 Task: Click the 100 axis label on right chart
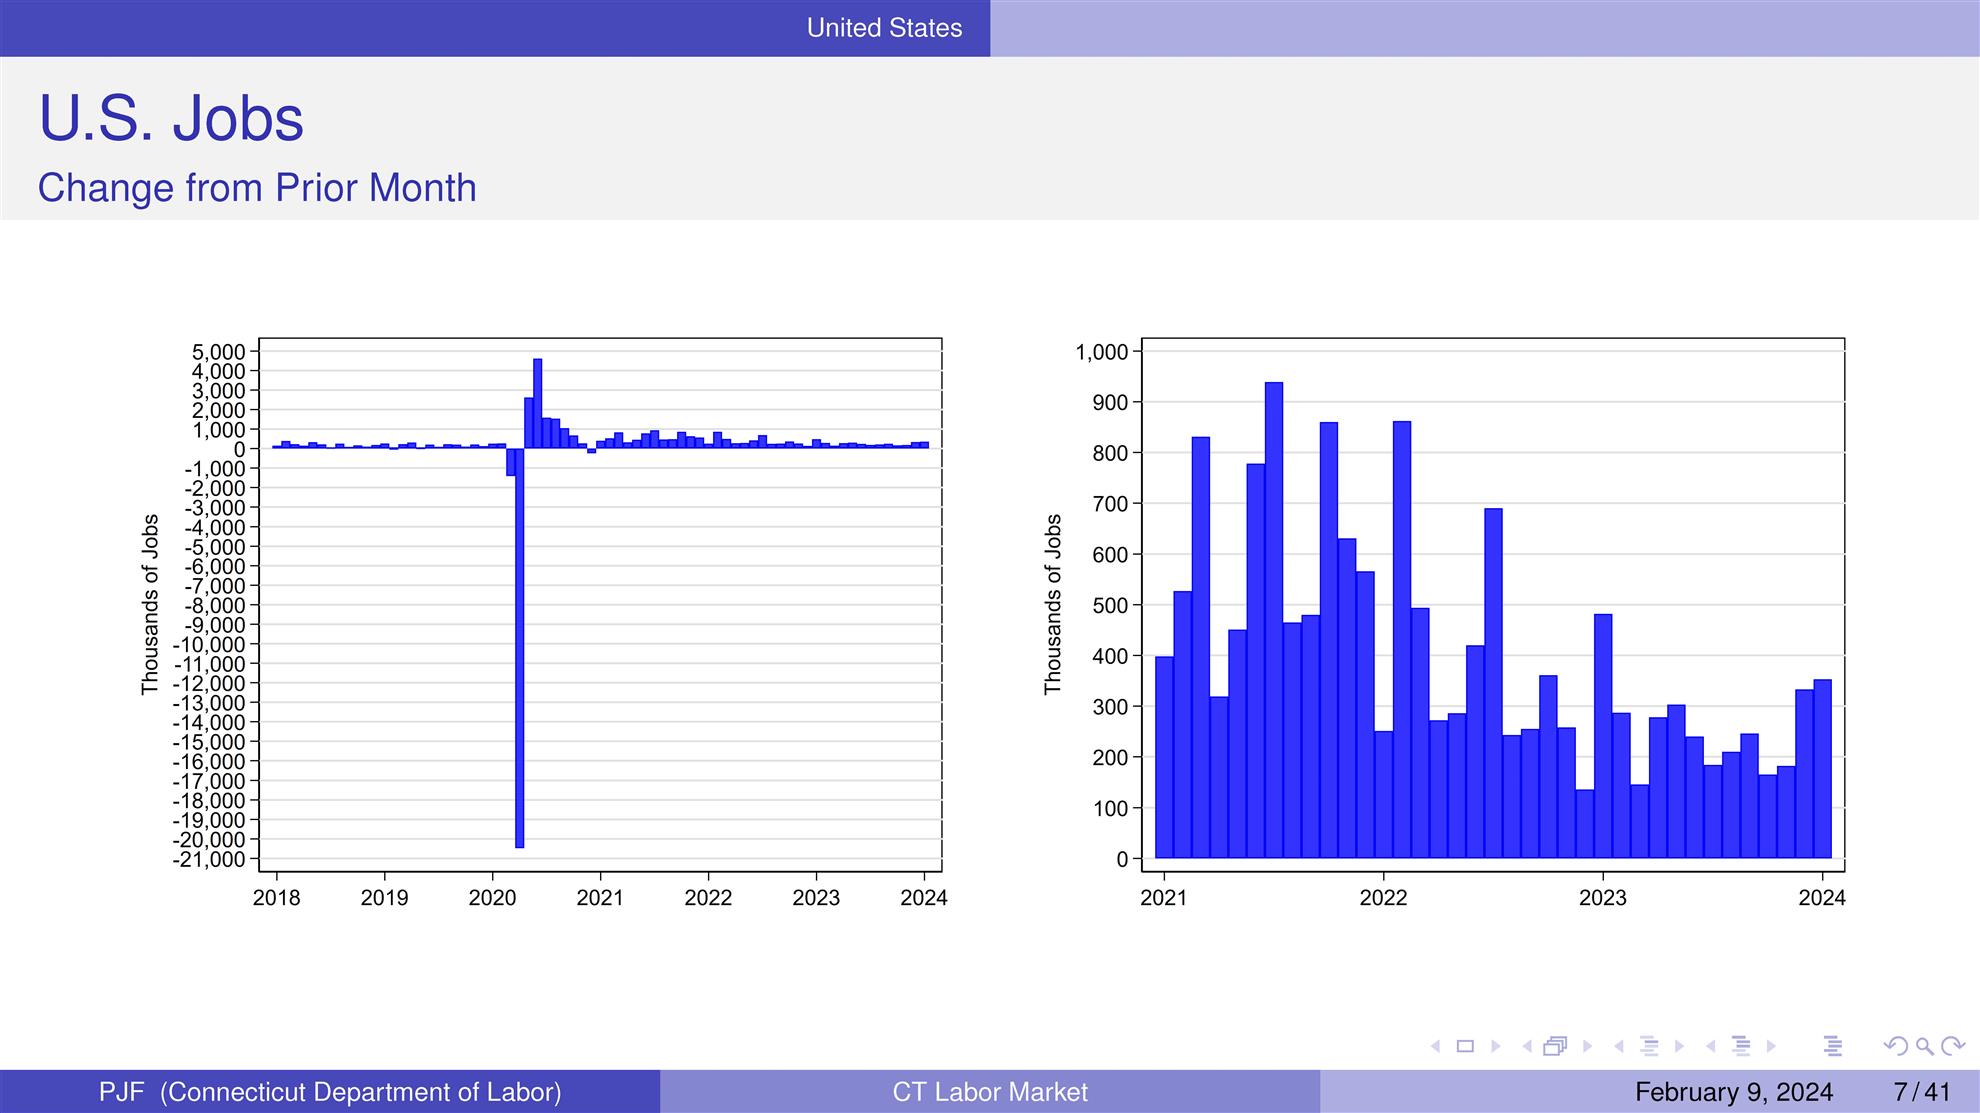click(1110, 809)
